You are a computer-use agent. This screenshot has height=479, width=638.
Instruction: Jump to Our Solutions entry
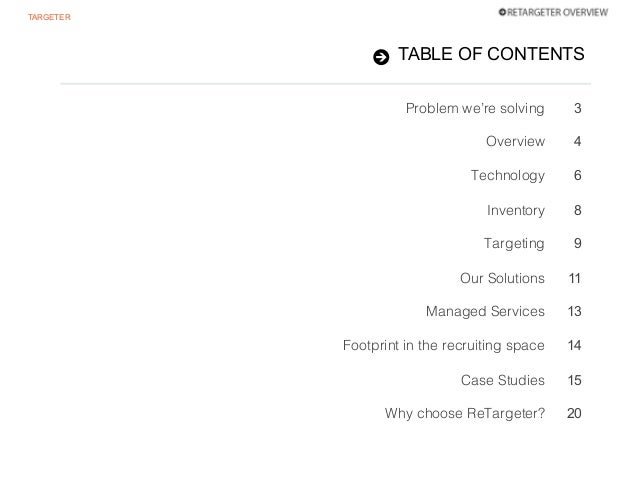(x=502, y=278)
